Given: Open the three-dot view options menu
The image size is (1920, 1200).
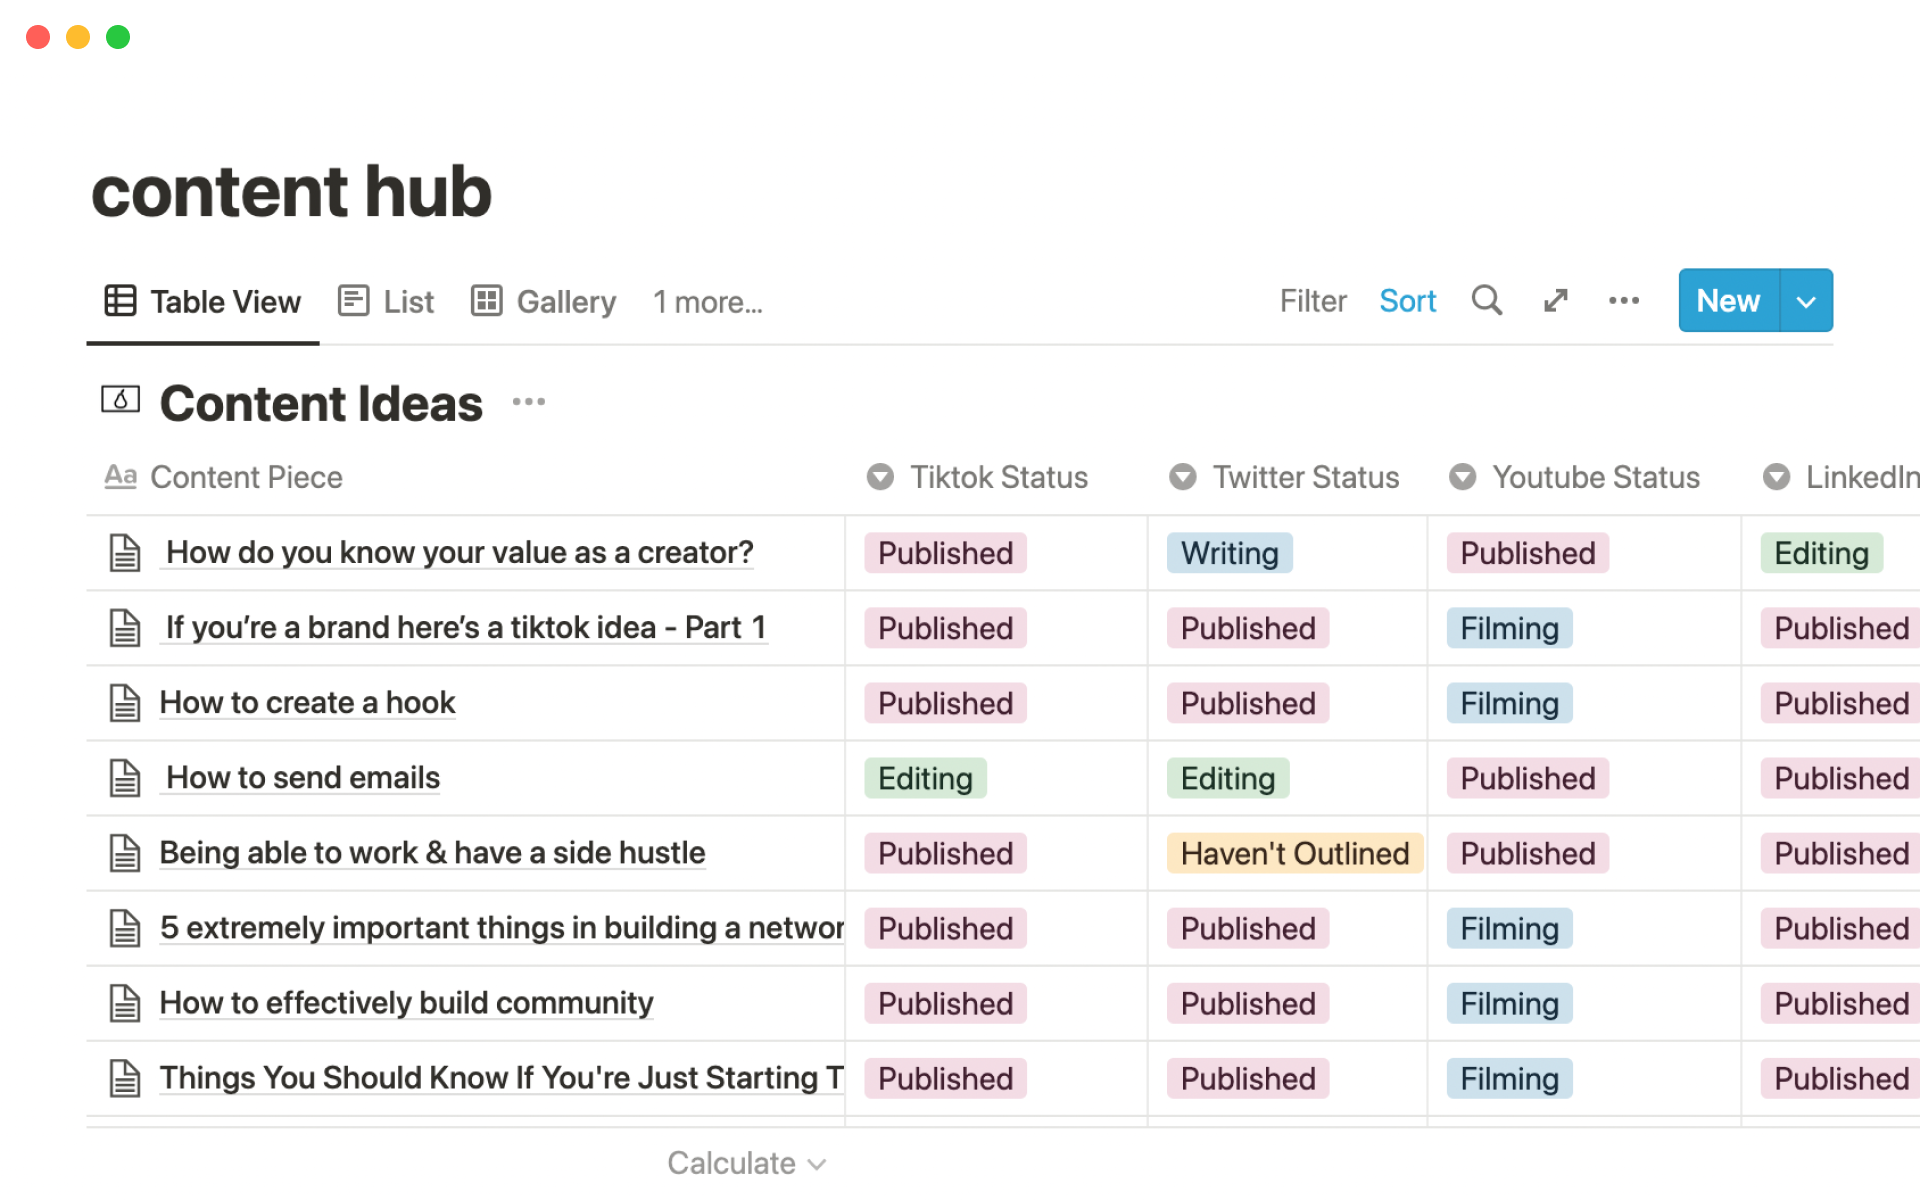Looking at the screenshot, I should [1623, 300].
